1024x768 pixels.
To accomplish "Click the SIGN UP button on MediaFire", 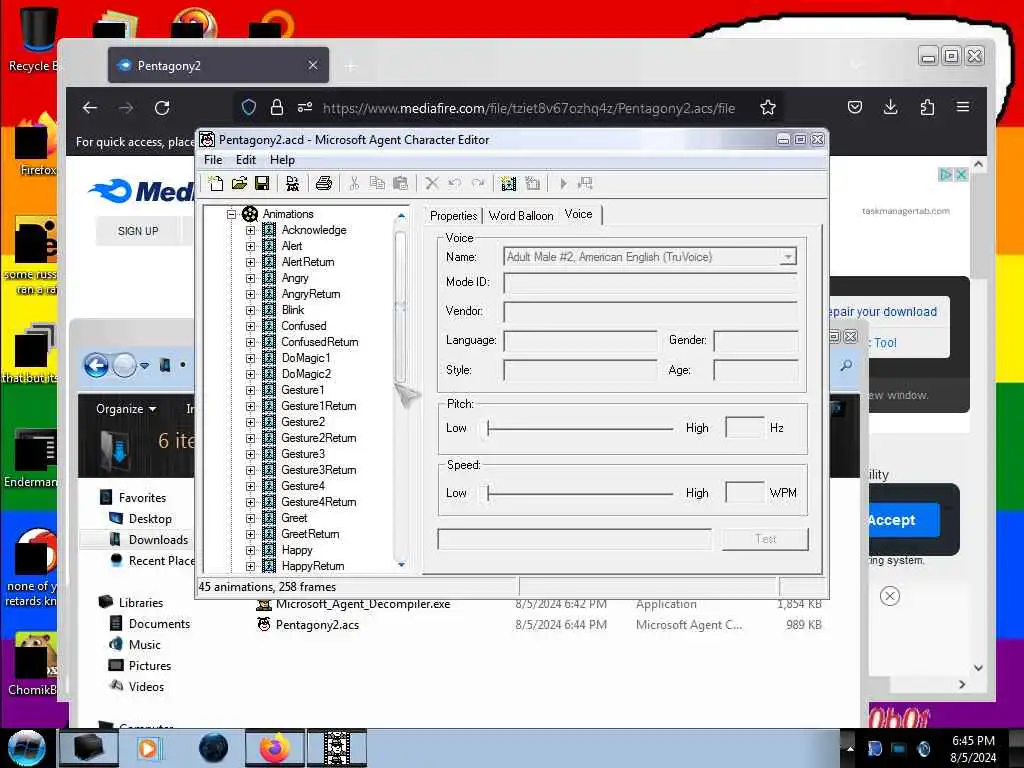I will pos(138,231).
